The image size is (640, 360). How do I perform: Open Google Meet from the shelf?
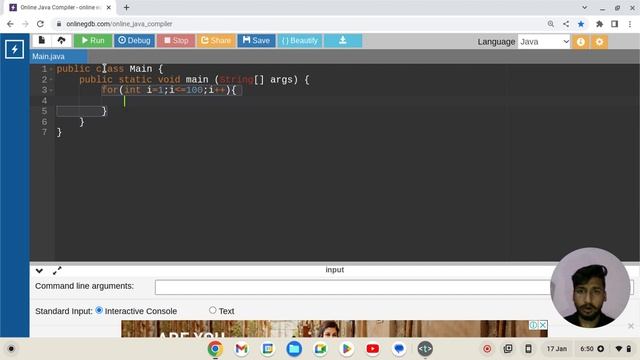coord(320,349)
